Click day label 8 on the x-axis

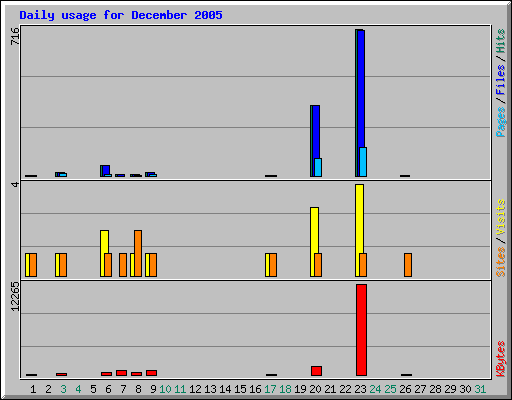pos(138,389)
